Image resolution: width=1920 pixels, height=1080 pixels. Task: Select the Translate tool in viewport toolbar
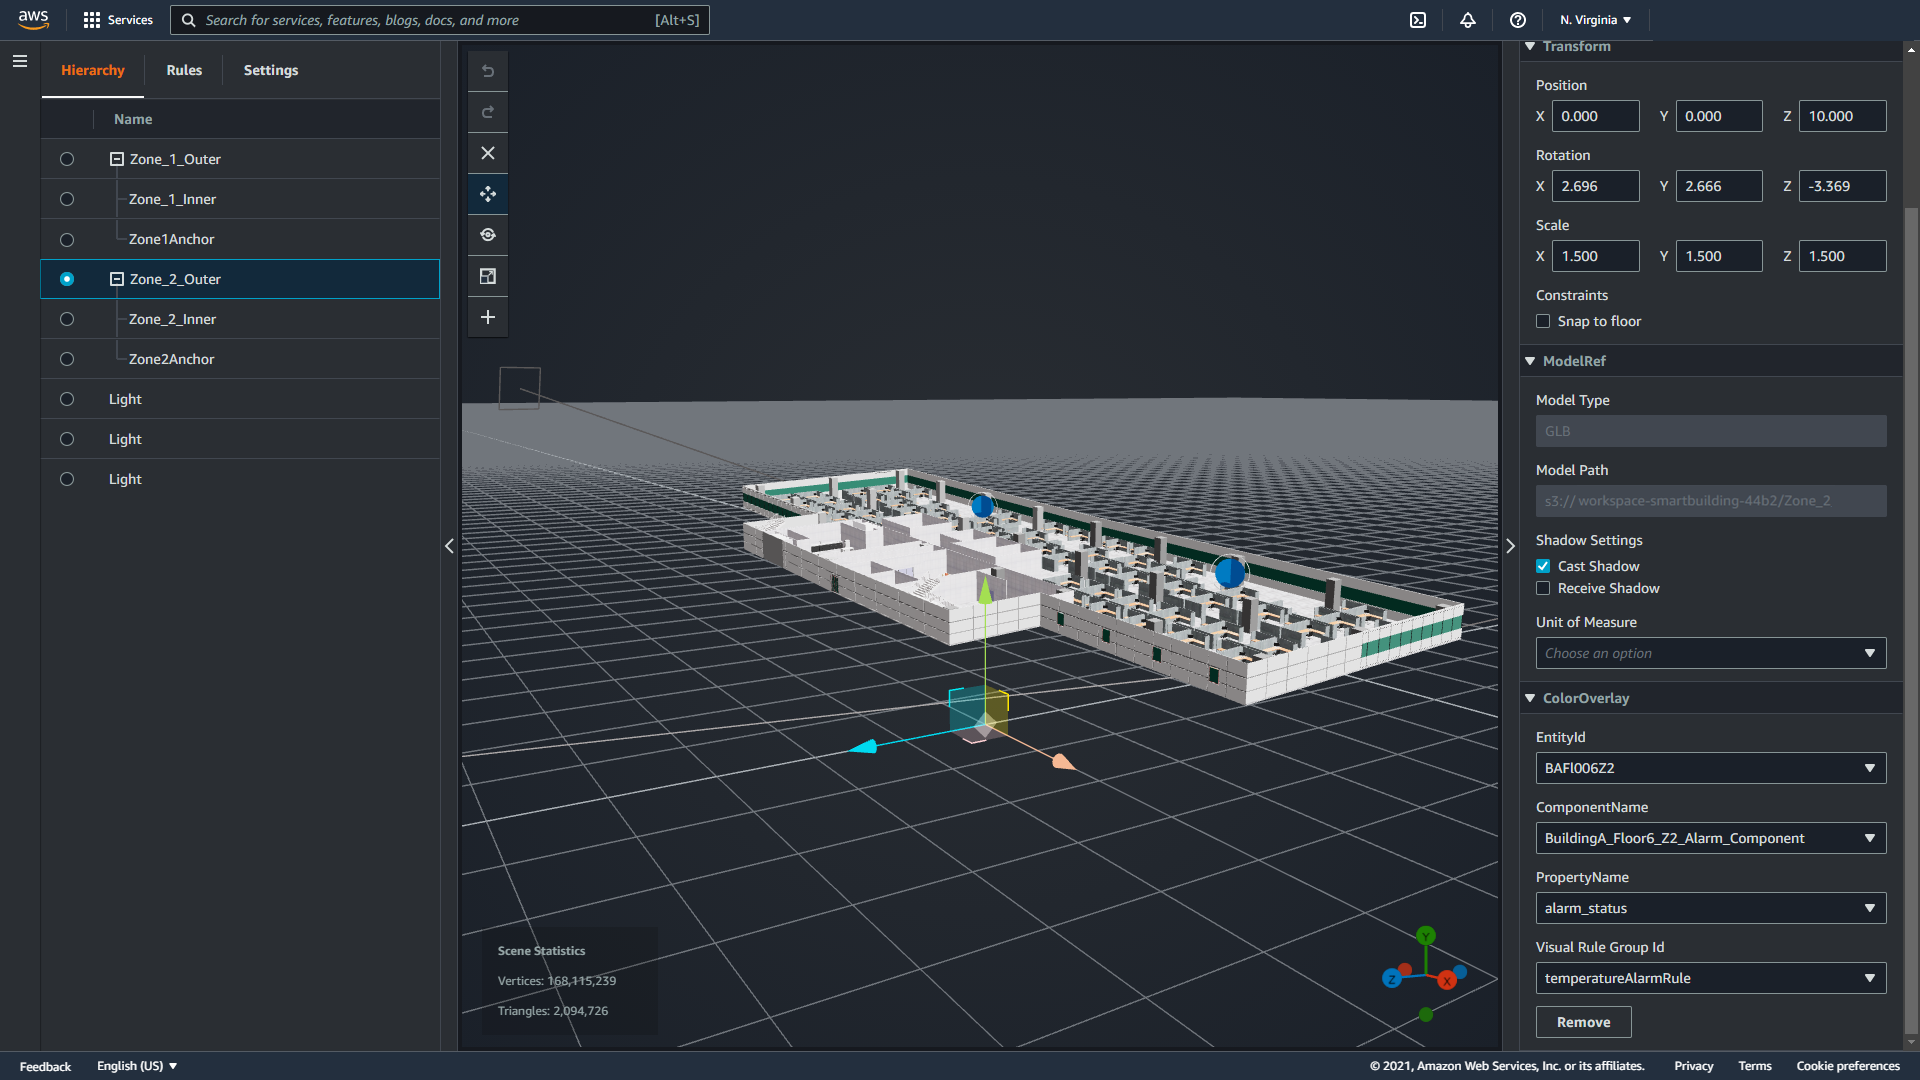(x=488, y=194)
